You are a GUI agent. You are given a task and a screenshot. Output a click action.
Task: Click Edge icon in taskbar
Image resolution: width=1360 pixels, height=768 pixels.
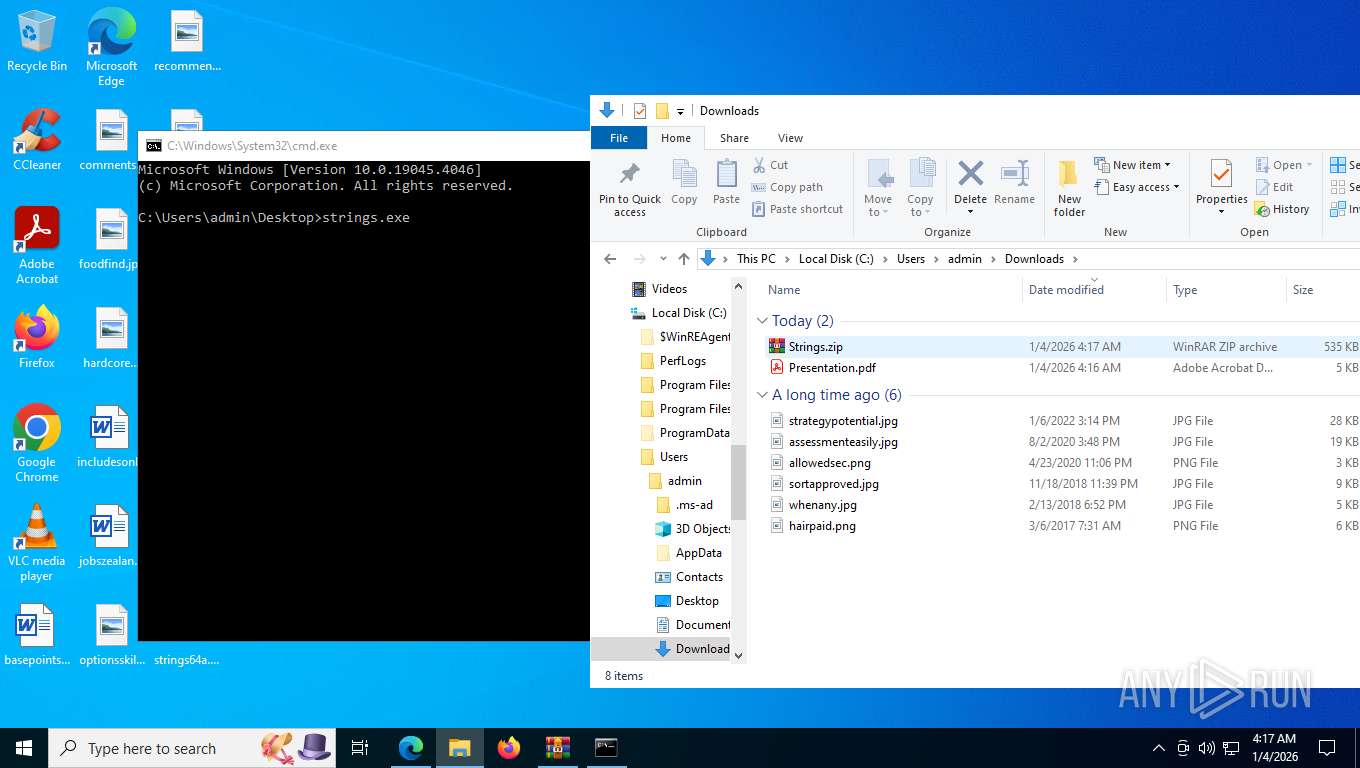pos(411,747)
